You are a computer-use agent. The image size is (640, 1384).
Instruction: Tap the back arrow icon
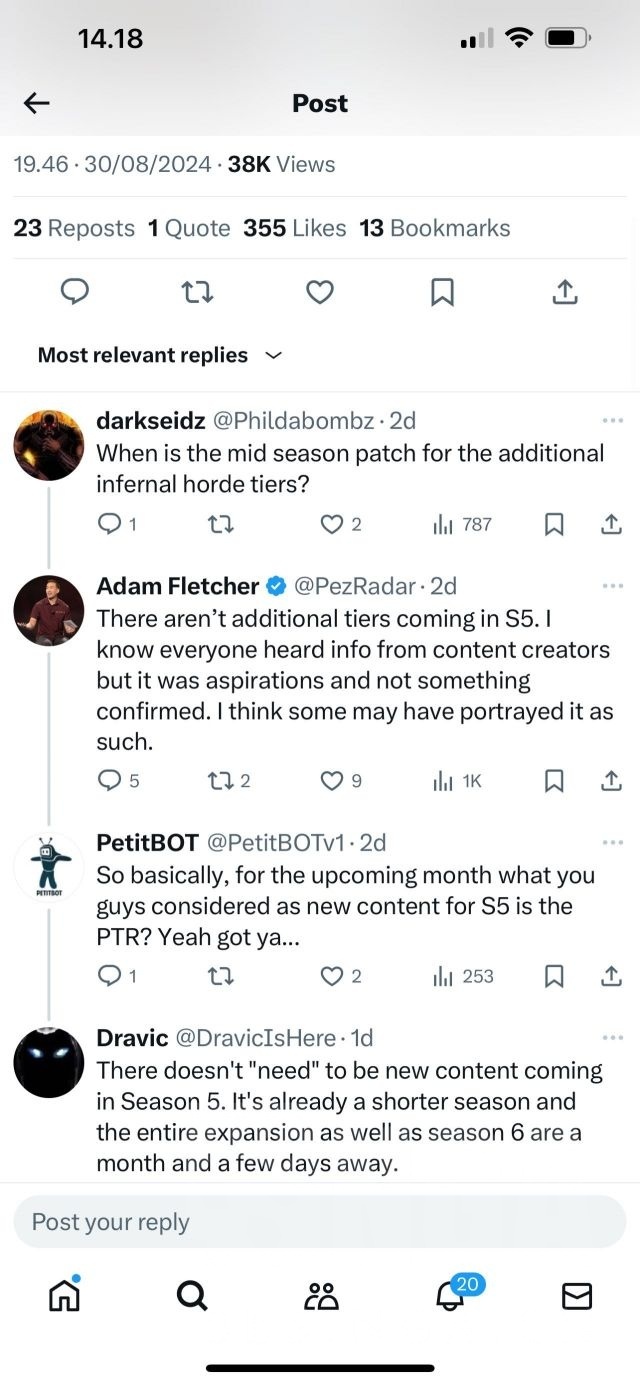(37, 103)
